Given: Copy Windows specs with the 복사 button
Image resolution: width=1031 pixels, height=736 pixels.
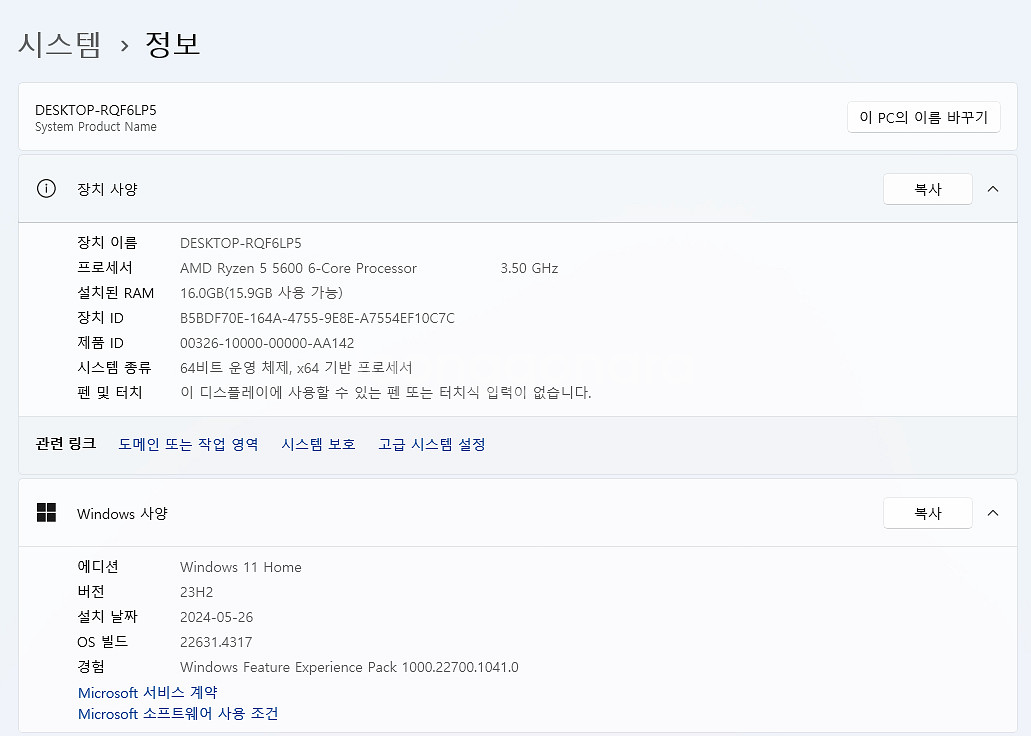Looking at the screenshot, I should click(927, 513).
